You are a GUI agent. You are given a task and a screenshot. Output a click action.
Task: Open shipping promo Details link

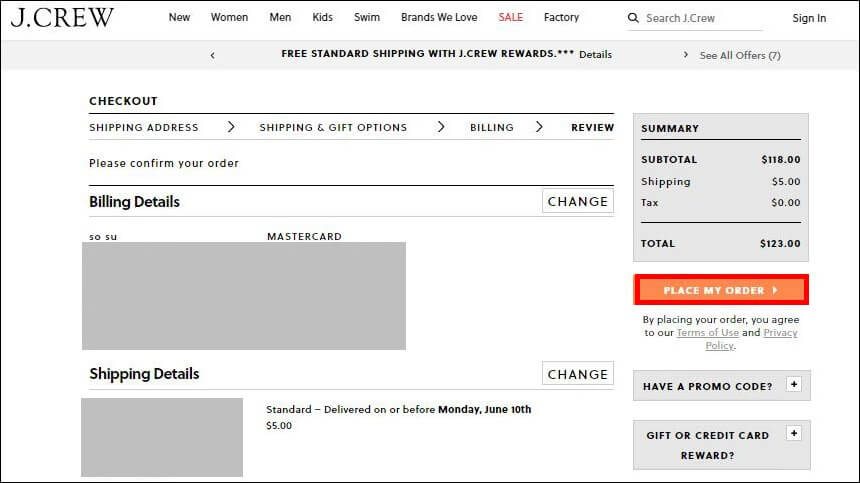click(595, 55)
